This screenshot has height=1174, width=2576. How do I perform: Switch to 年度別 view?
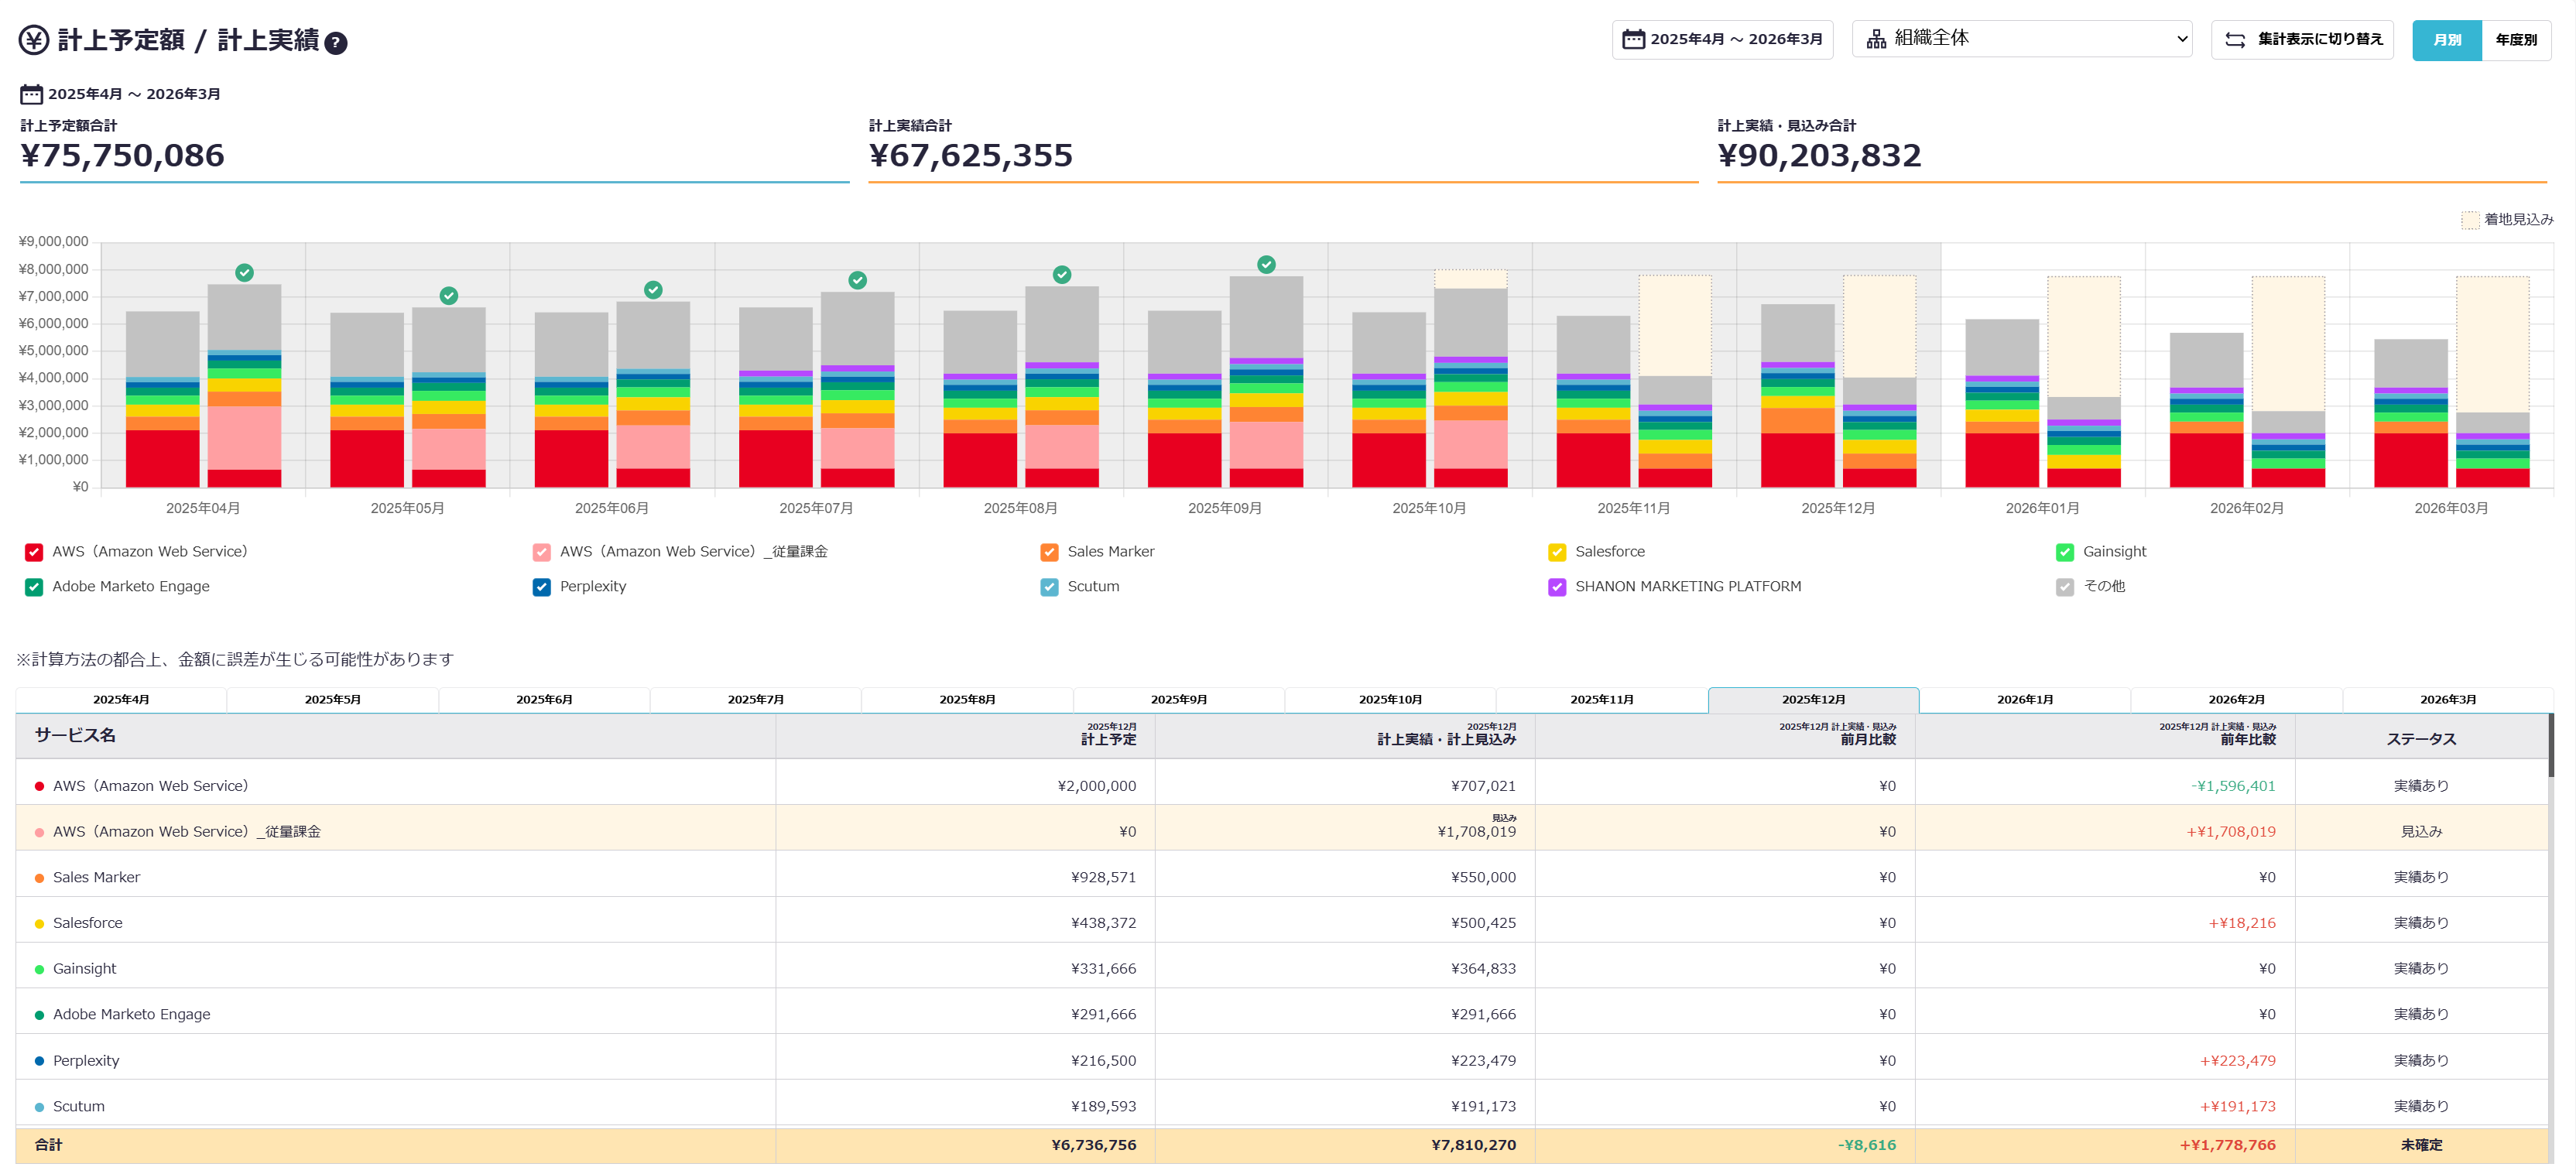point(2515,40)
